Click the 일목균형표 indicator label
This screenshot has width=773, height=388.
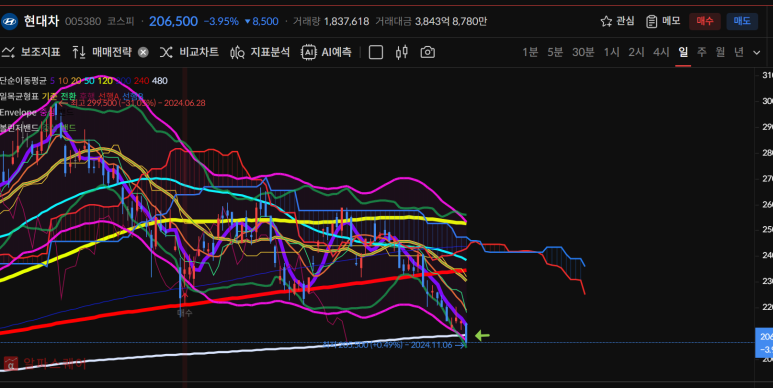pyautogui.click(x=19, y=96)
